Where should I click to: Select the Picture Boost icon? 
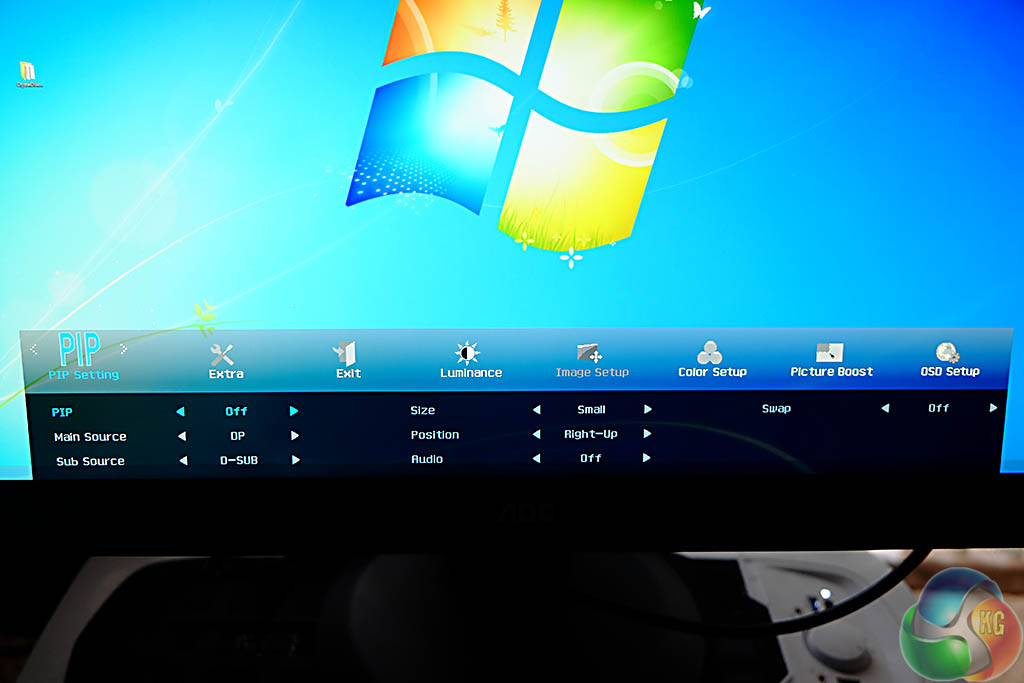(829, 352)
